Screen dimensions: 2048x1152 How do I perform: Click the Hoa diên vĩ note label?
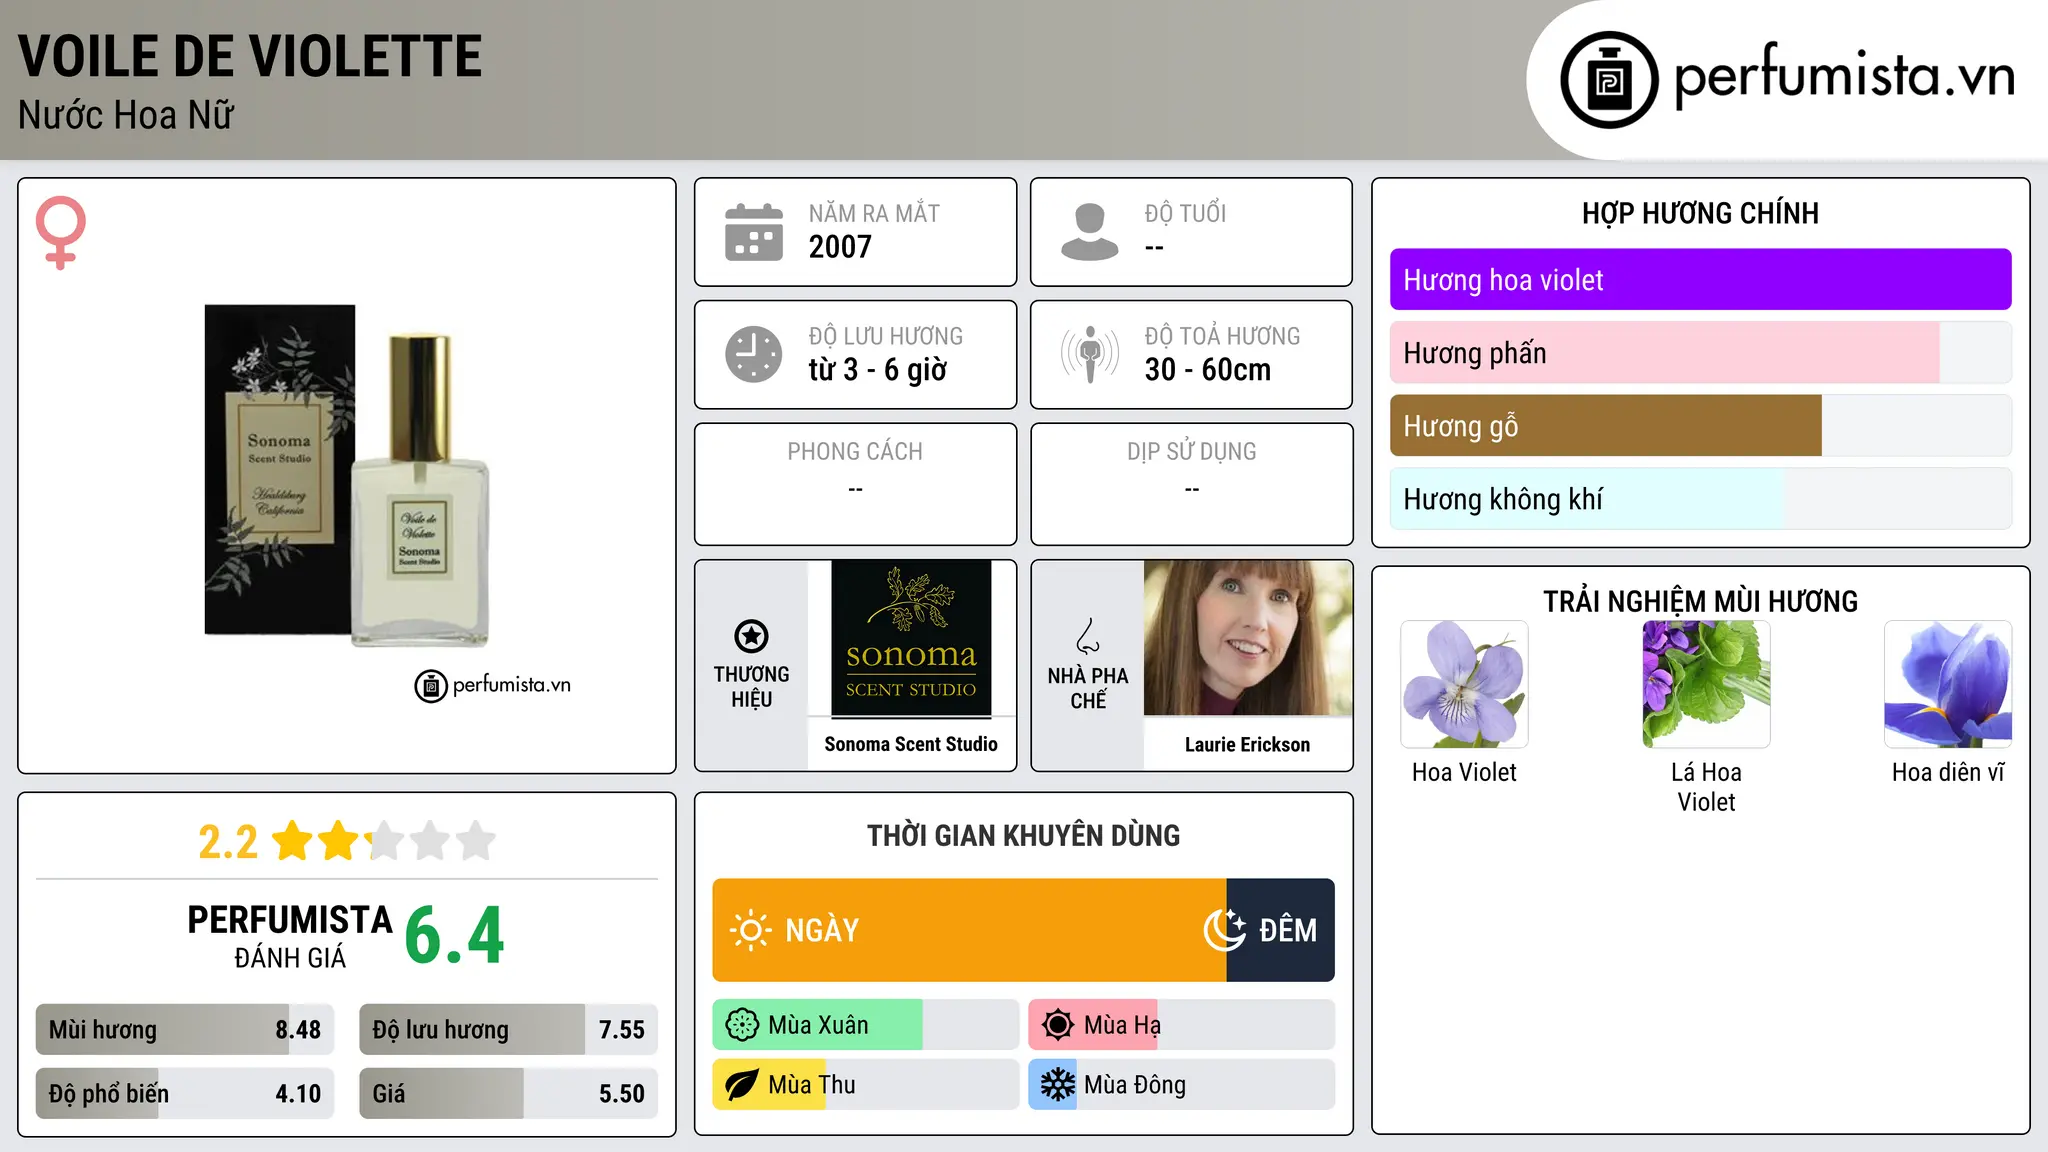pyautogui.click(x=1948, y=772)
